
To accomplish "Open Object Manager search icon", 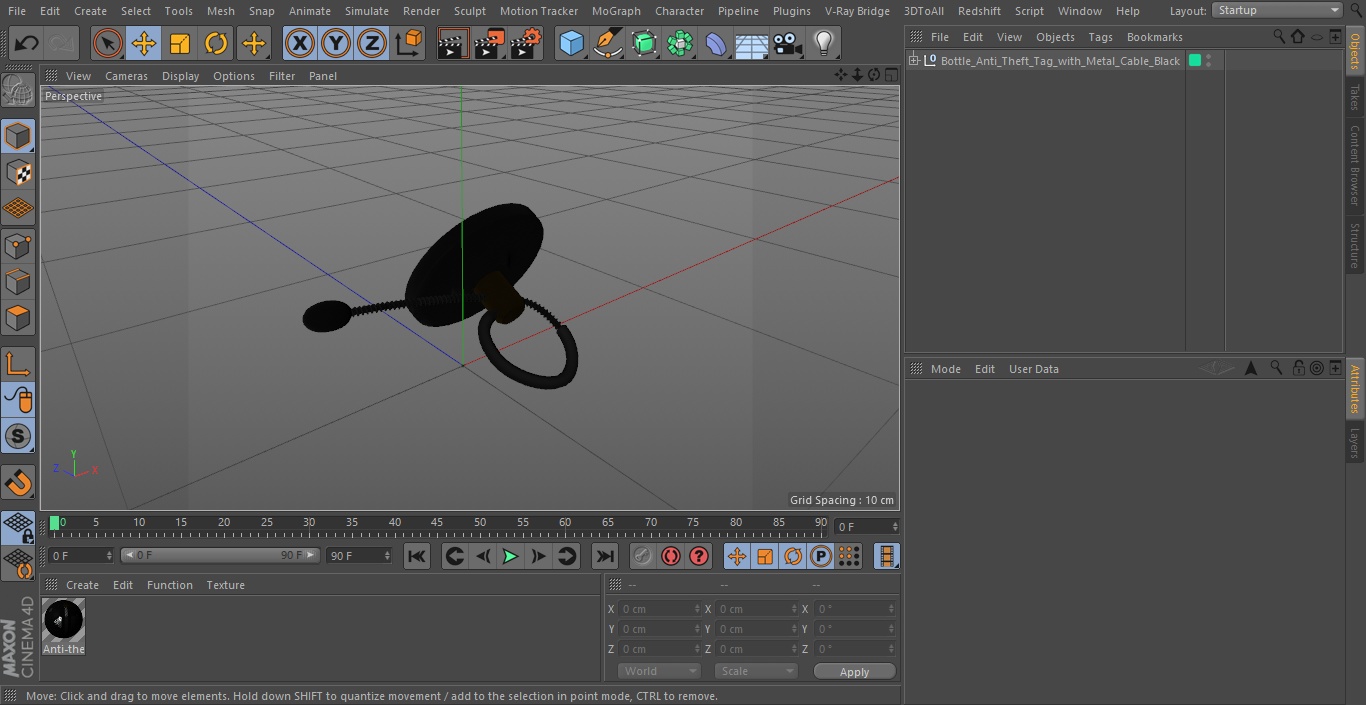I will tap(1279, 36).
